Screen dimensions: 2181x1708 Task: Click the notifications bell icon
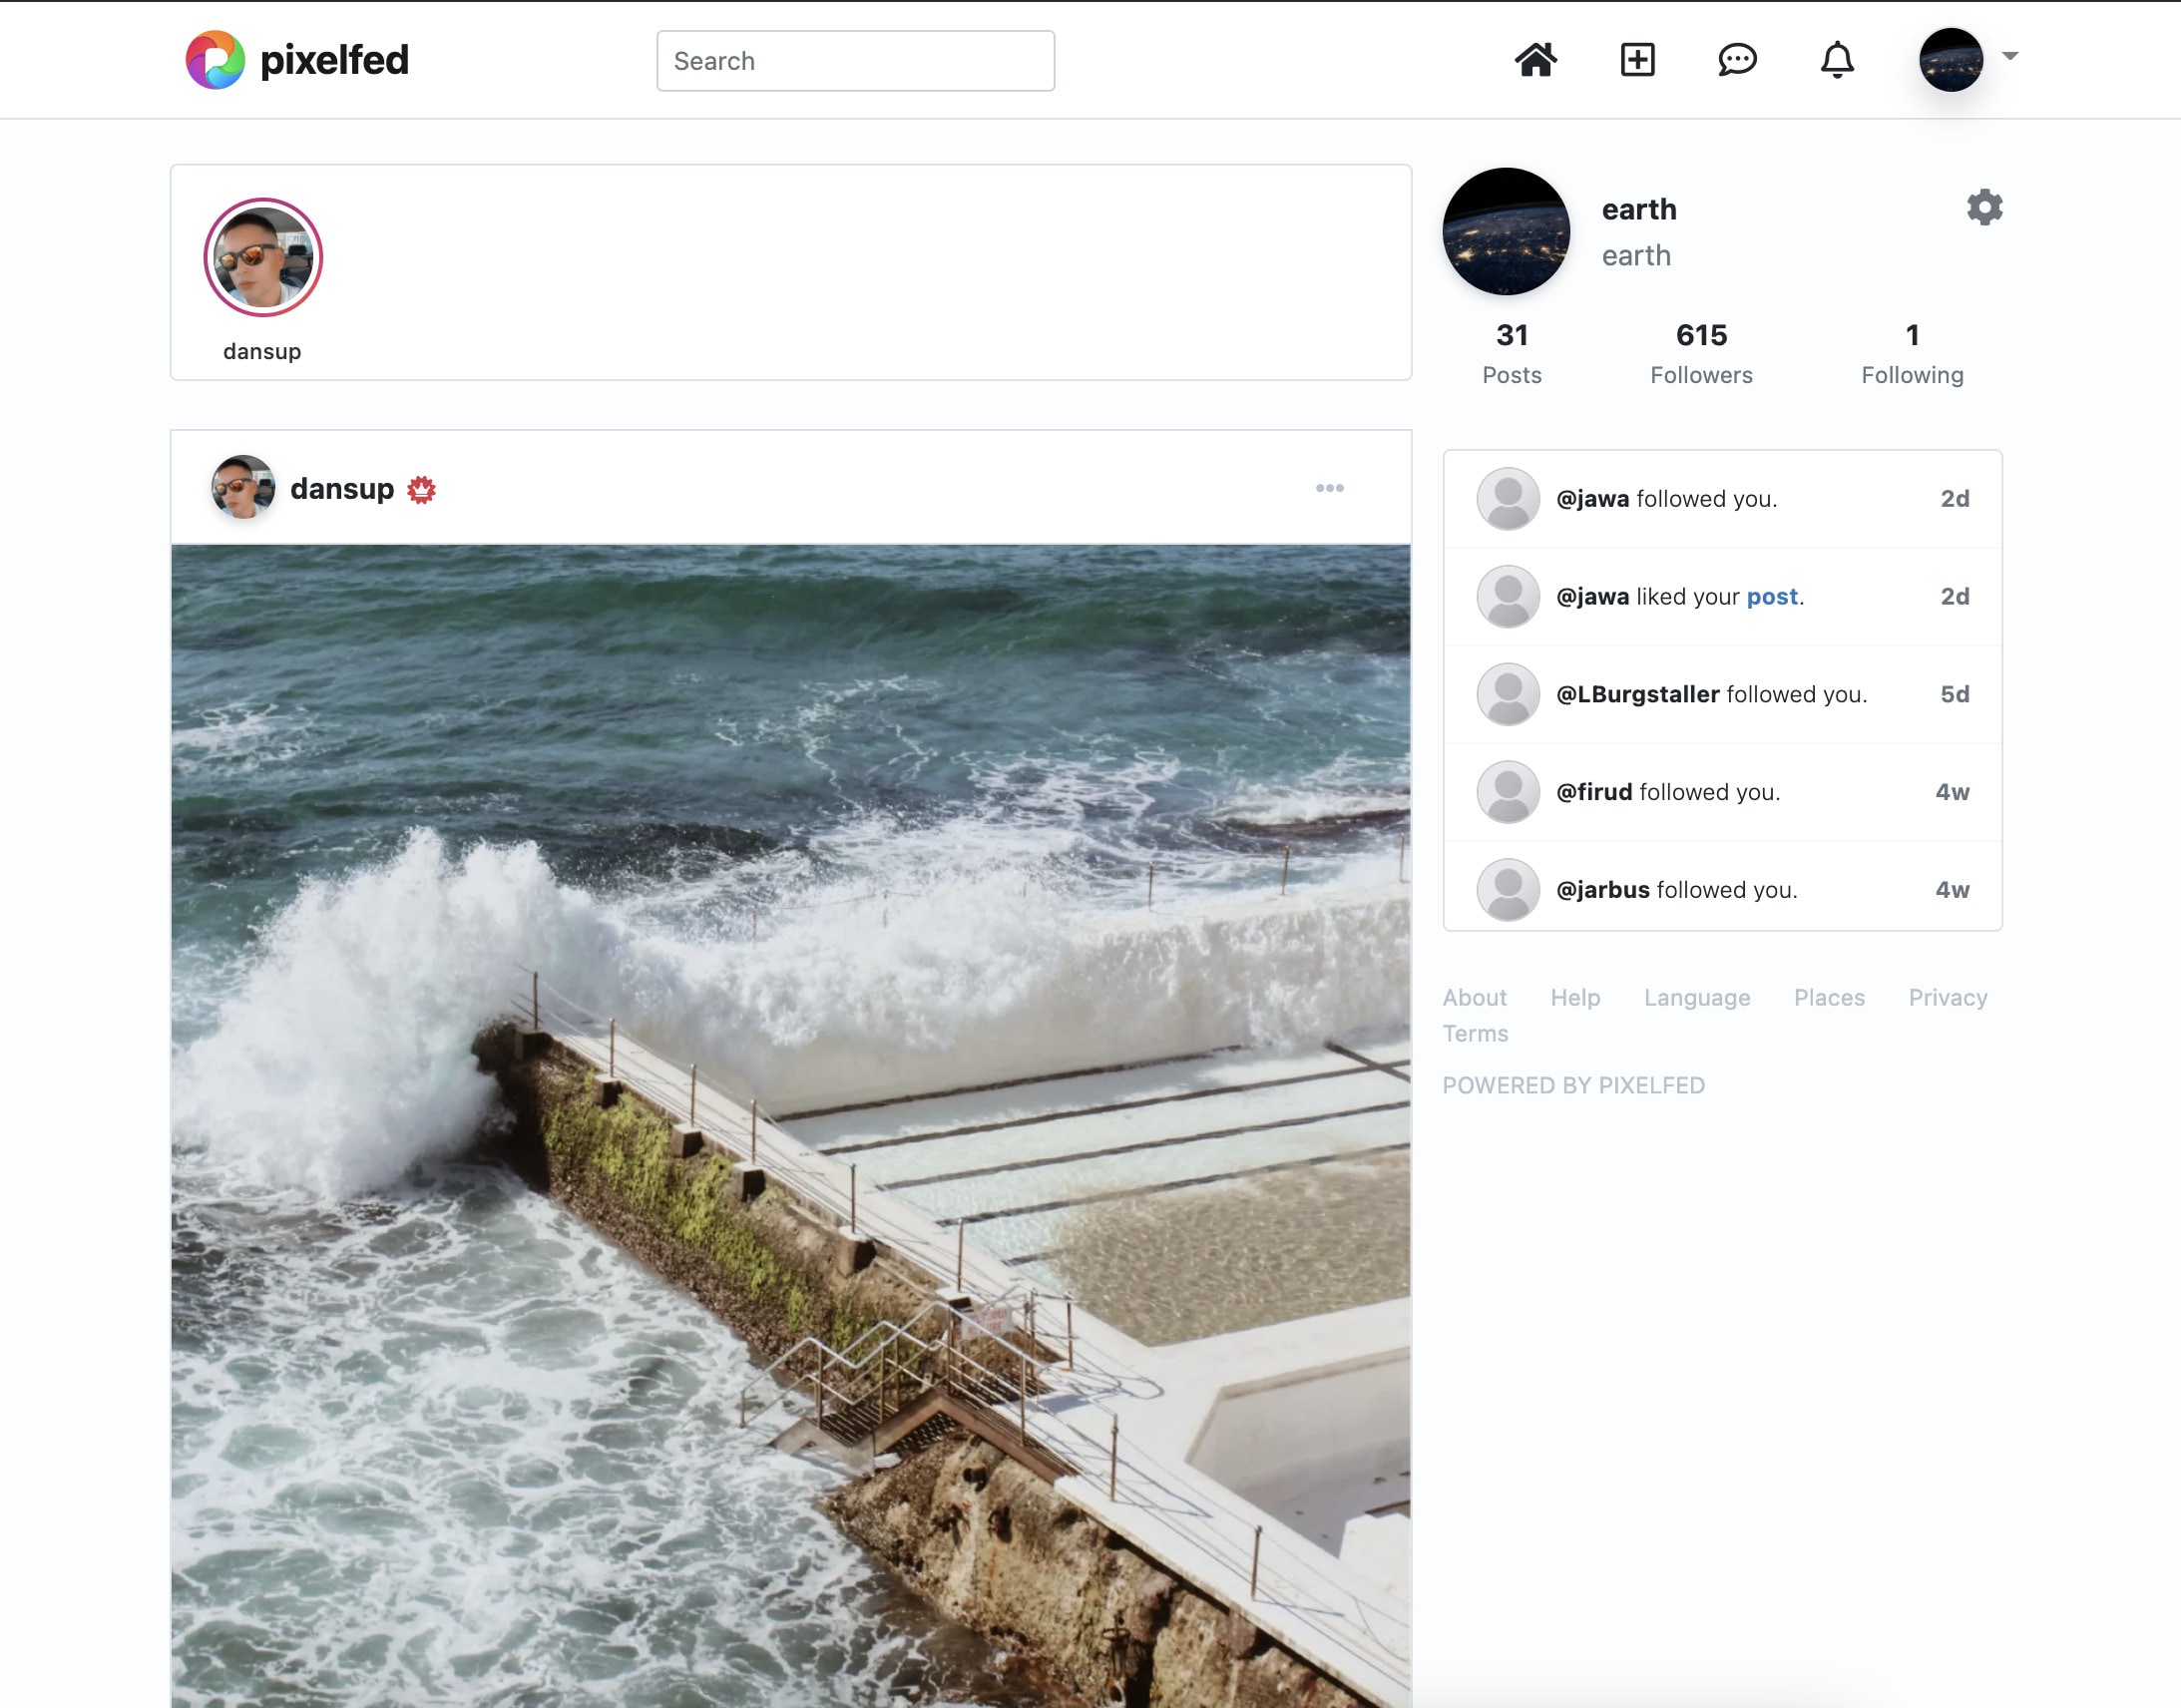[1836, 59]
